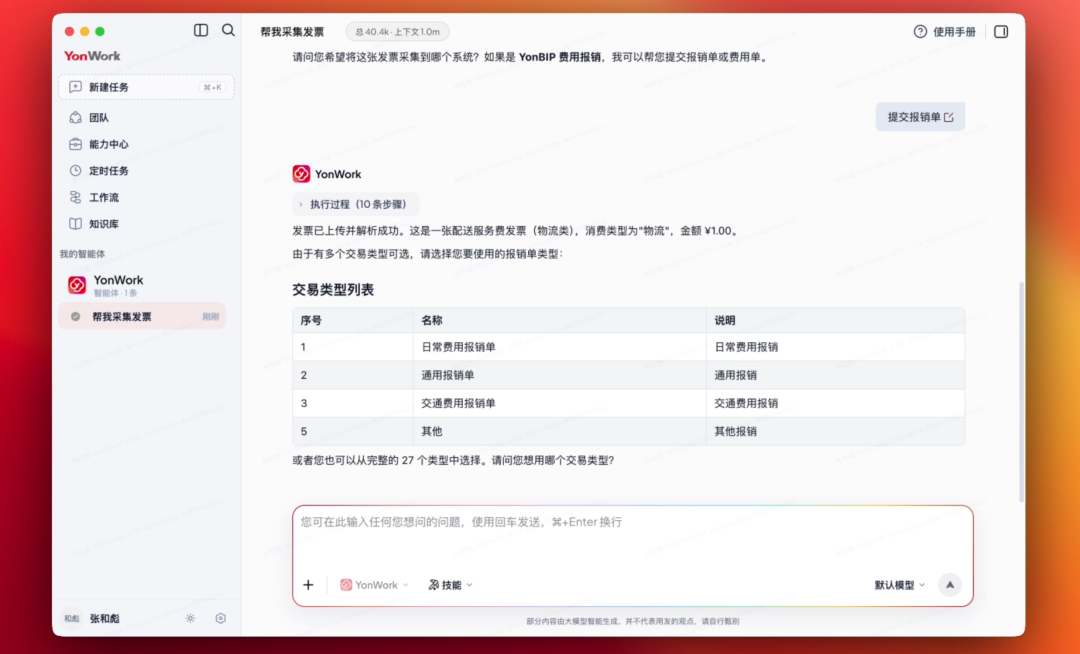Click the help question mark icon

[920, 32]
